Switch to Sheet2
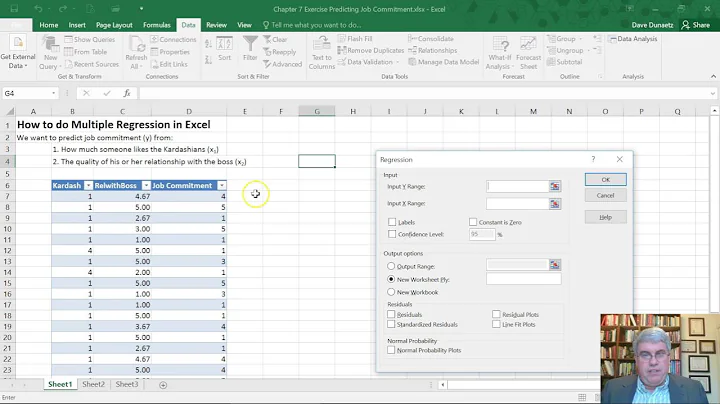 [x=94, y=384]
